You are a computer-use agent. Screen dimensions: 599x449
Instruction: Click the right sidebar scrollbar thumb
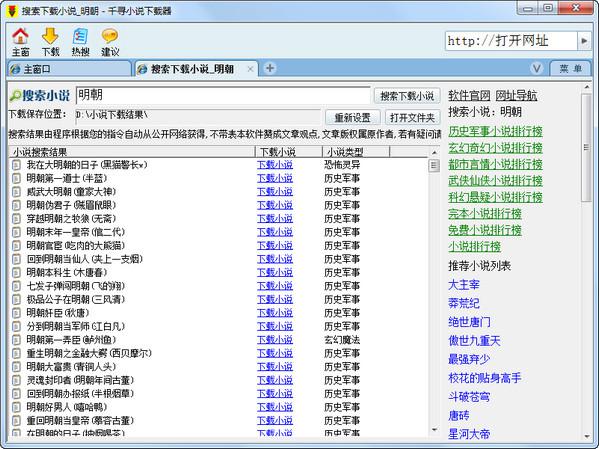(x=586, y=148)
